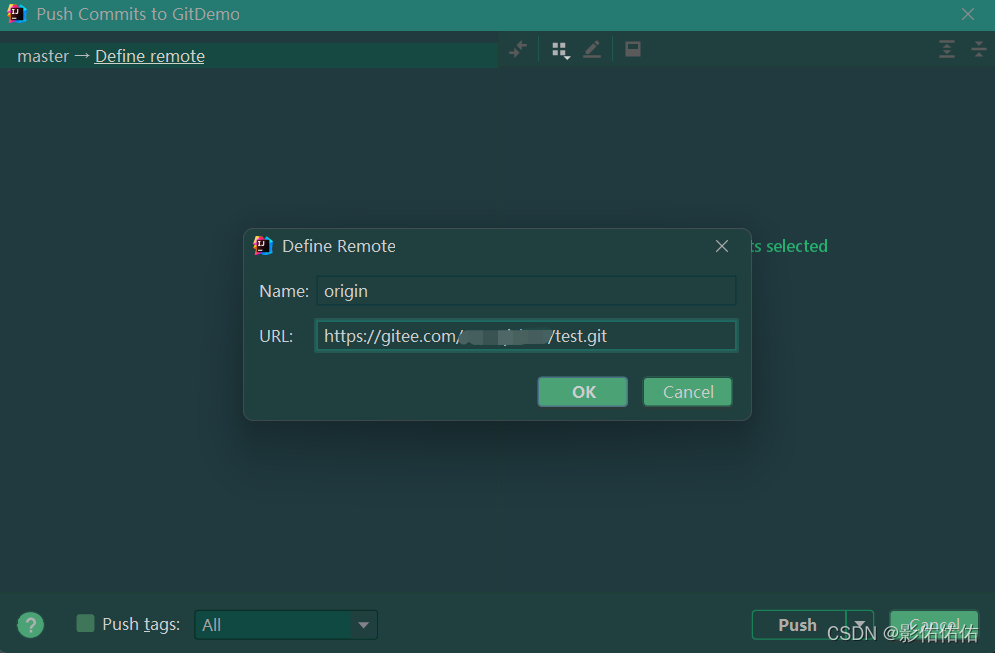The width and height of the screenshot is (995, 653).
Task: Focus the URL input field
Action: pos(526,336)
